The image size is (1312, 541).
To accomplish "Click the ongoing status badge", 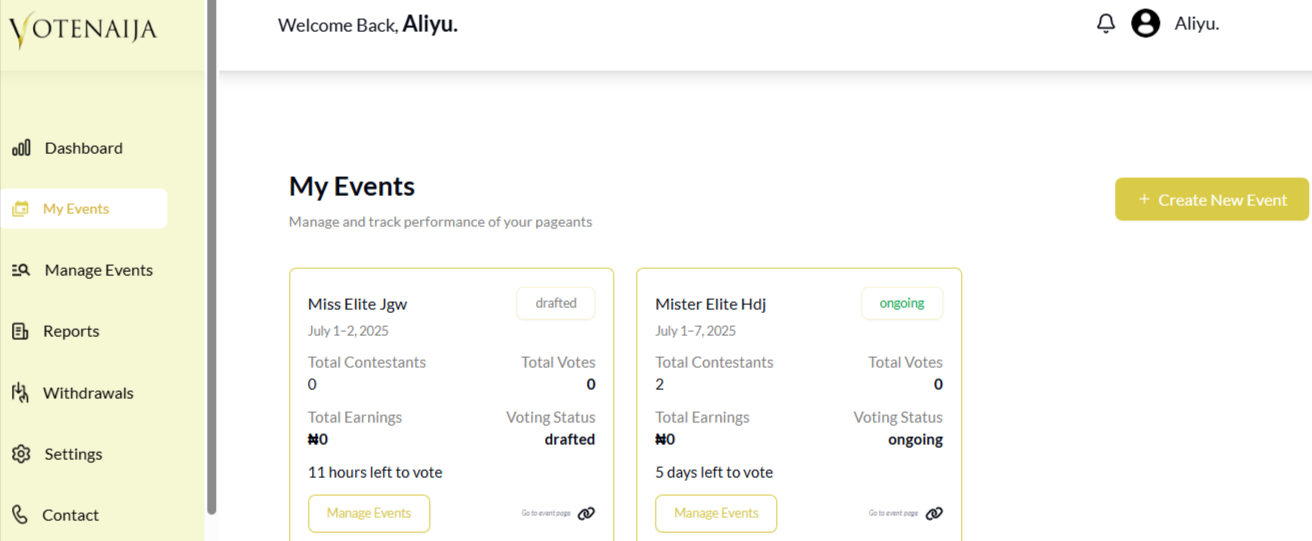I will click(x=902, y=303).
